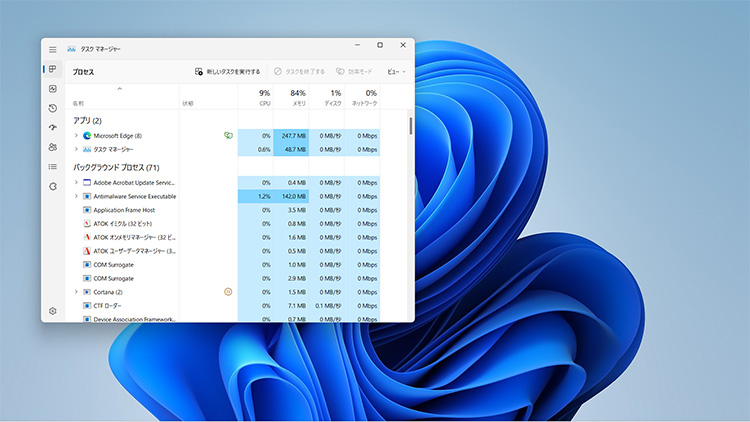Open the Startup apps sidebar icon
Screen dimensions: 750x422
point(53,128)
